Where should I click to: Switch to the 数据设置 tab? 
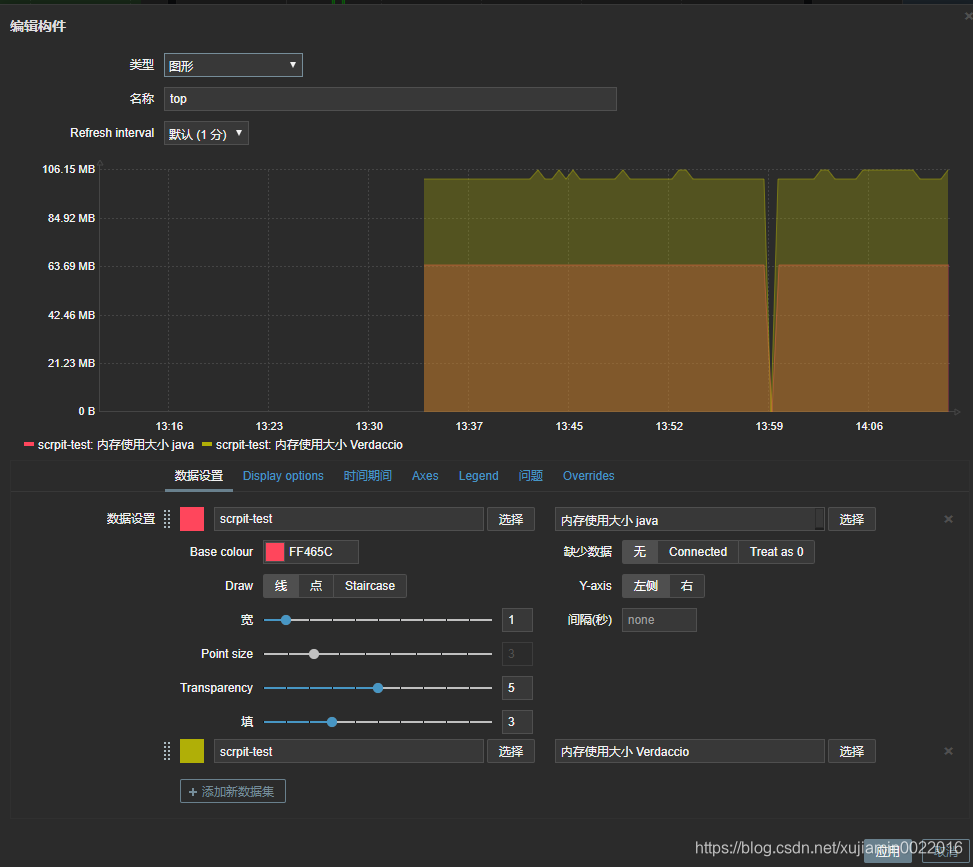coord(199,475)
